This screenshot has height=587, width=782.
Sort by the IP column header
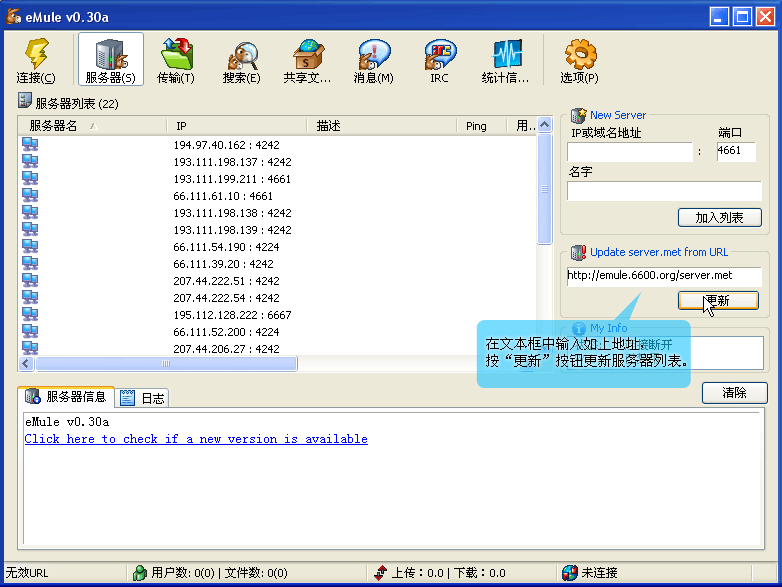point(236,126)
